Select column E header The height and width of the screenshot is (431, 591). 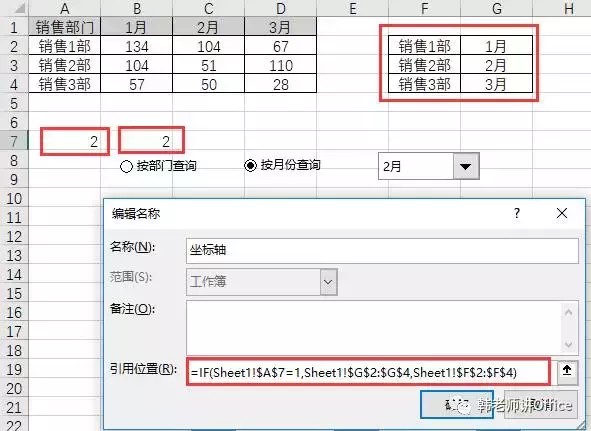352,8
